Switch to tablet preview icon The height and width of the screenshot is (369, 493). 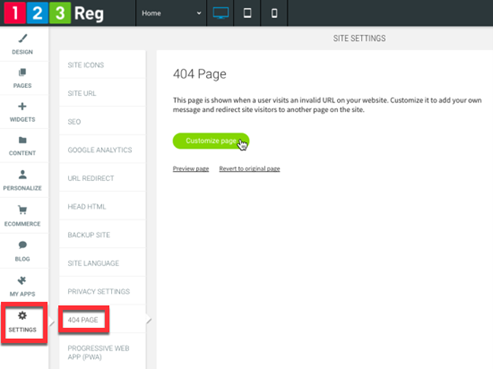[x=247, y=13]
